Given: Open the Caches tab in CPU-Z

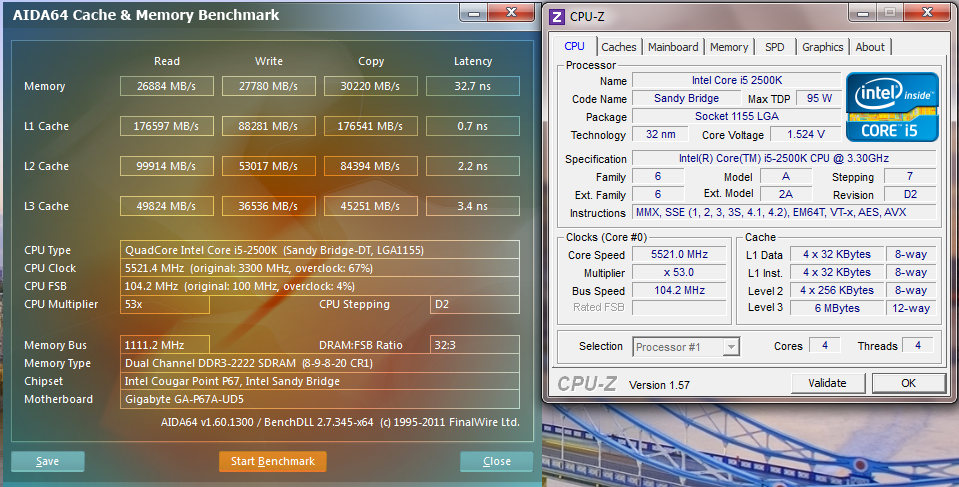Looking at the screenshot, I should (618, 47).
